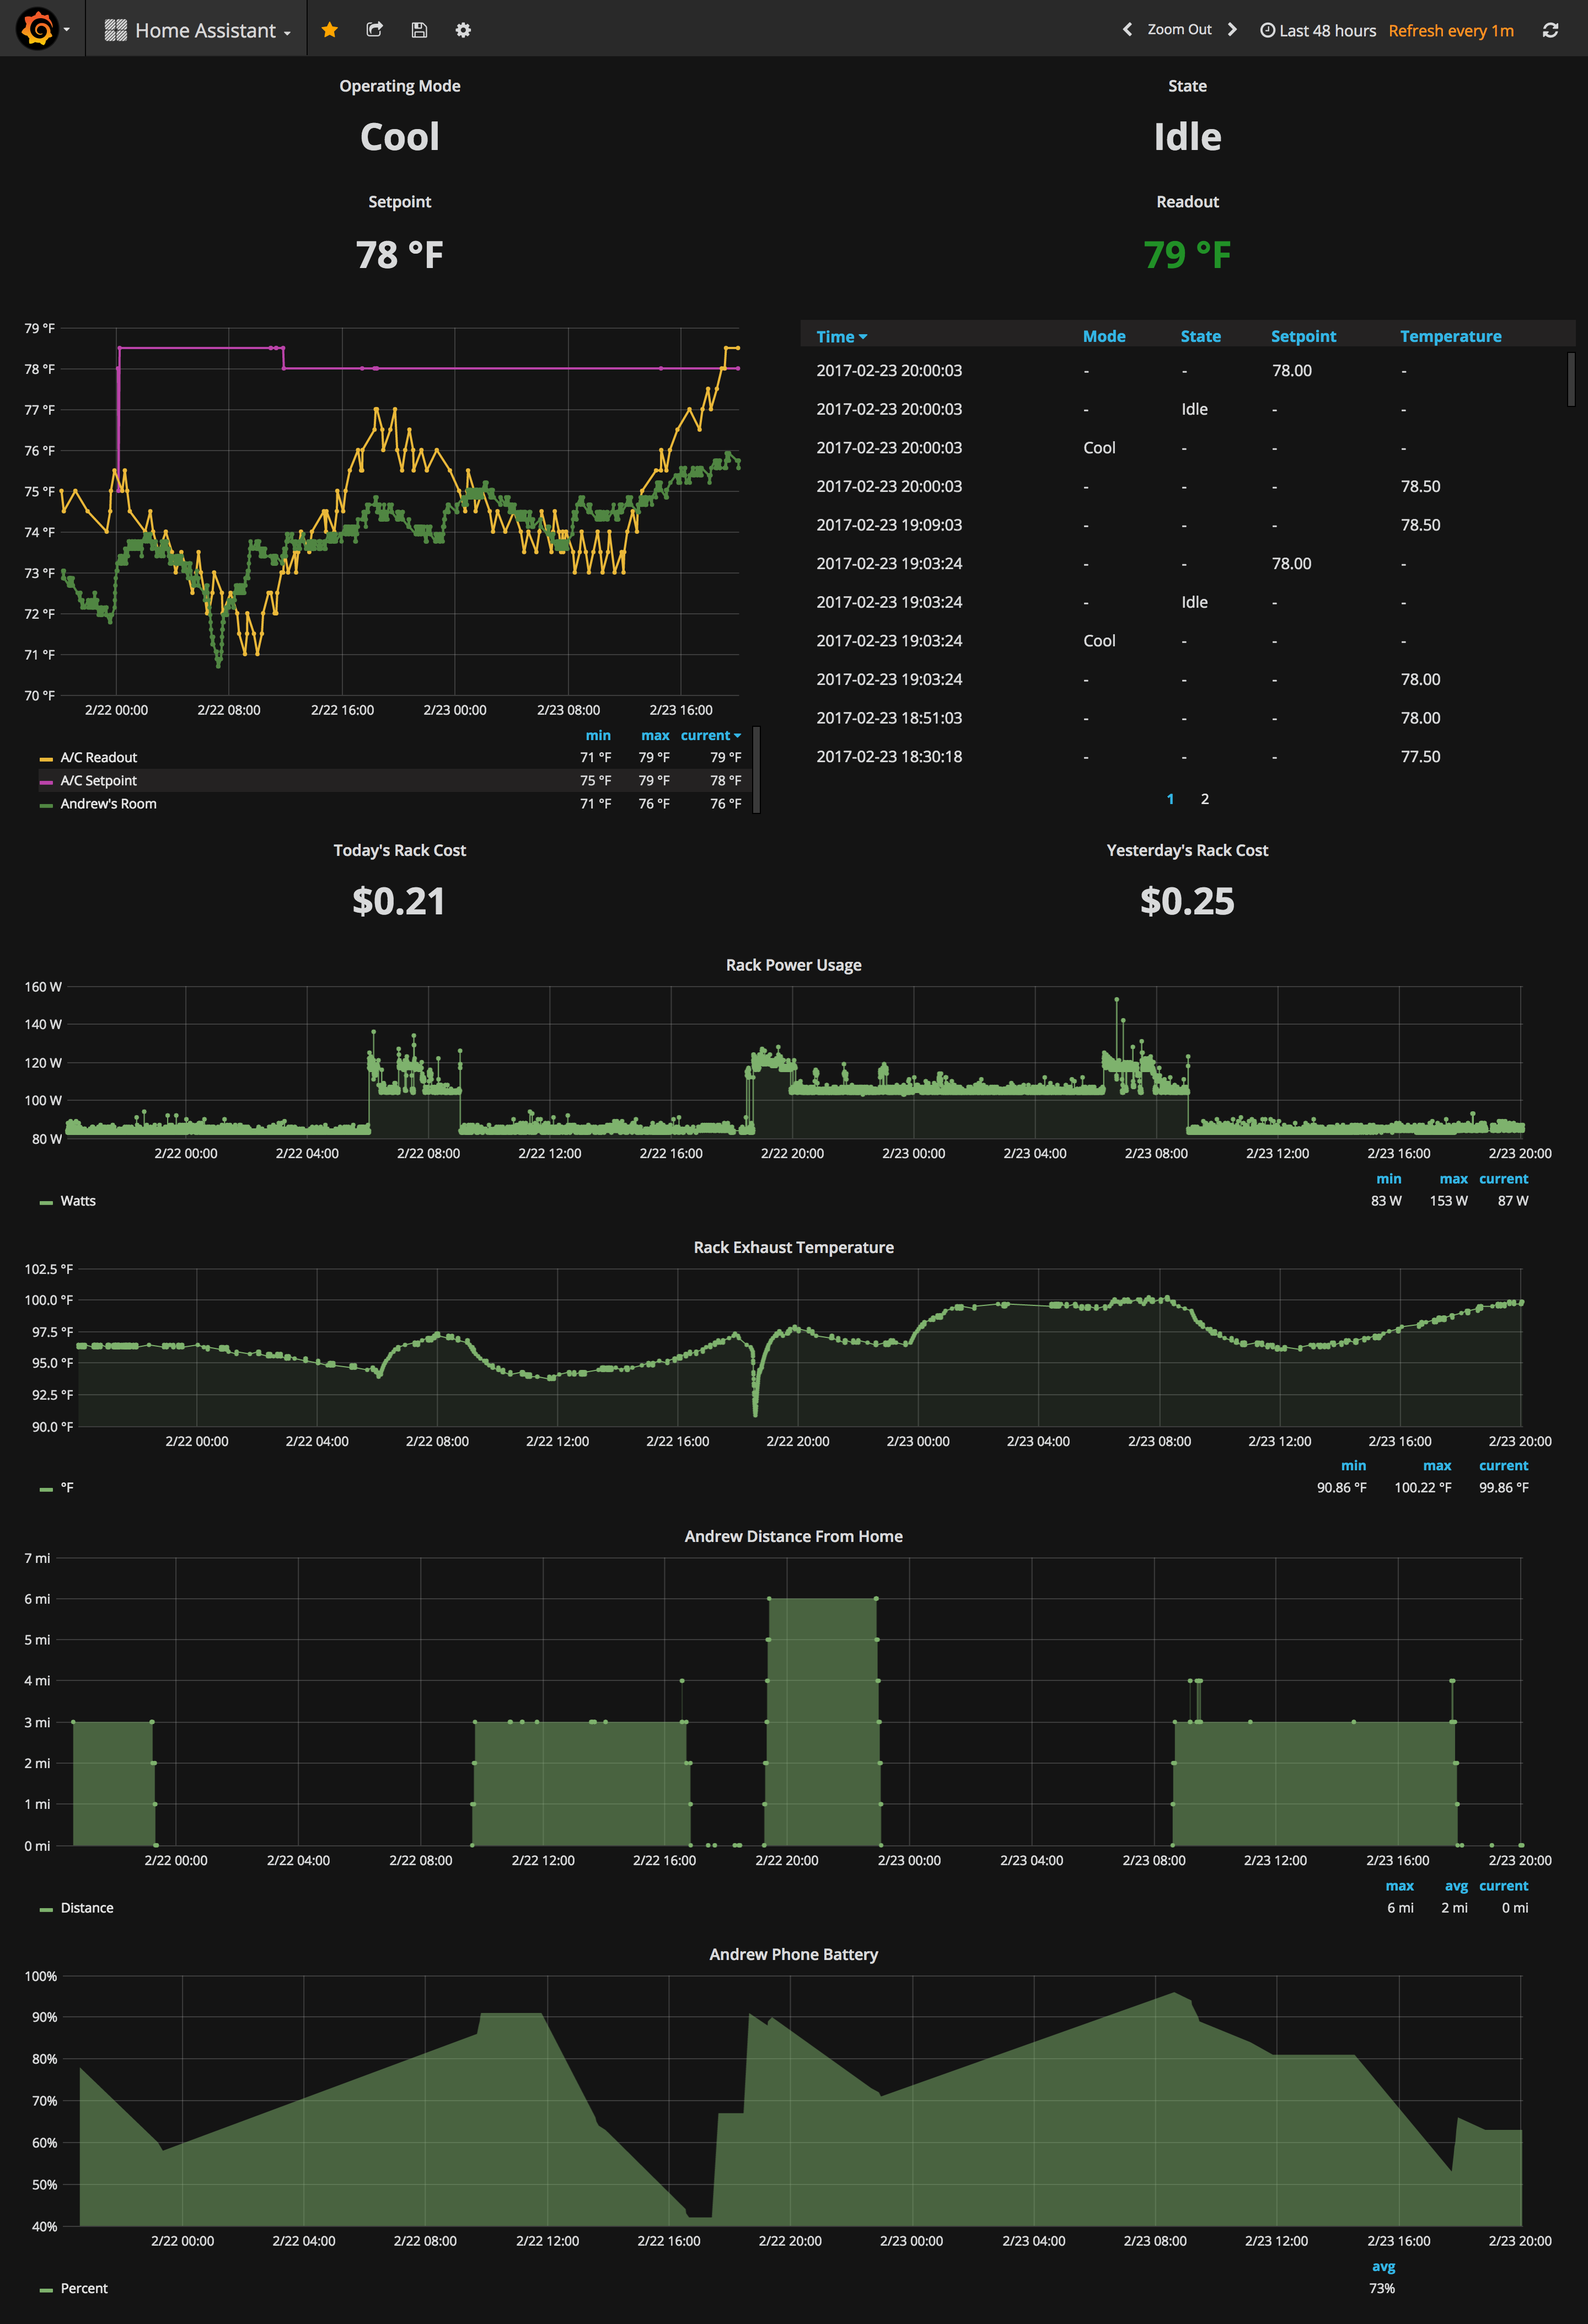
Task: Toggle A/C Readout series in legend
Action: click(x=98, y=757)
